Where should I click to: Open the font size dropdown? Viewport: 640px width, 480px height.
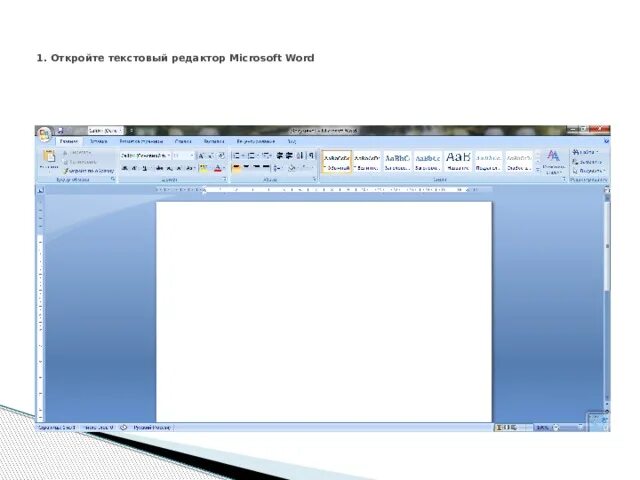coord(191,156)
